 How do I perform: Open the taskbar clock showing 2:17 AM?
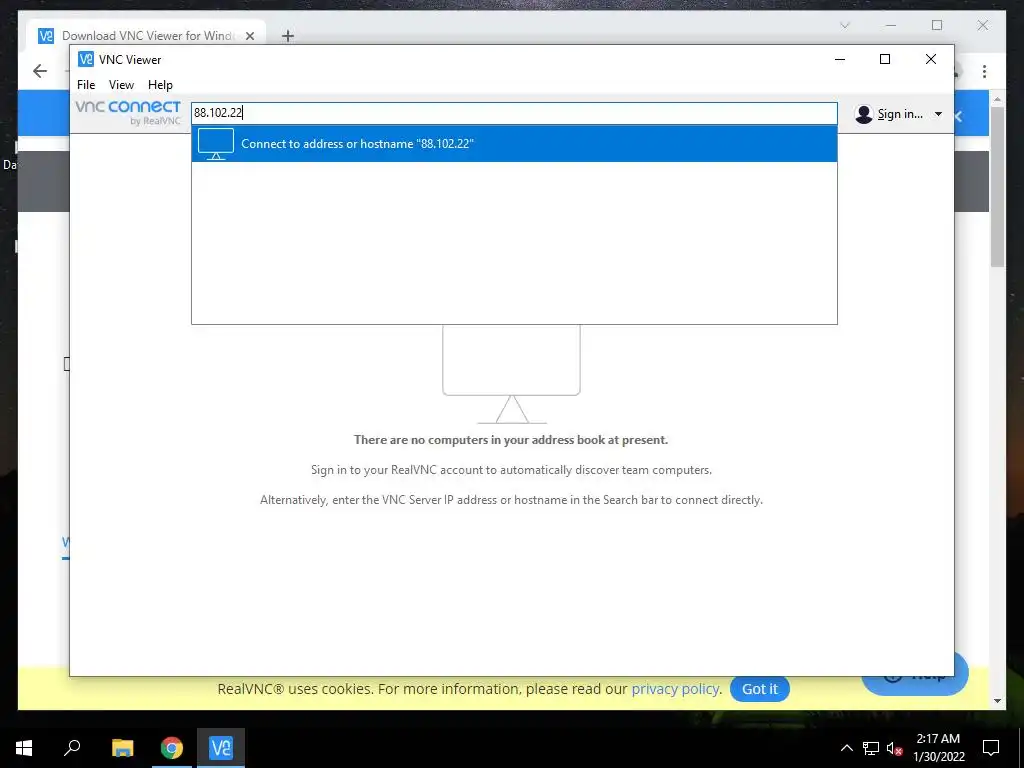(x=938, y=748)
